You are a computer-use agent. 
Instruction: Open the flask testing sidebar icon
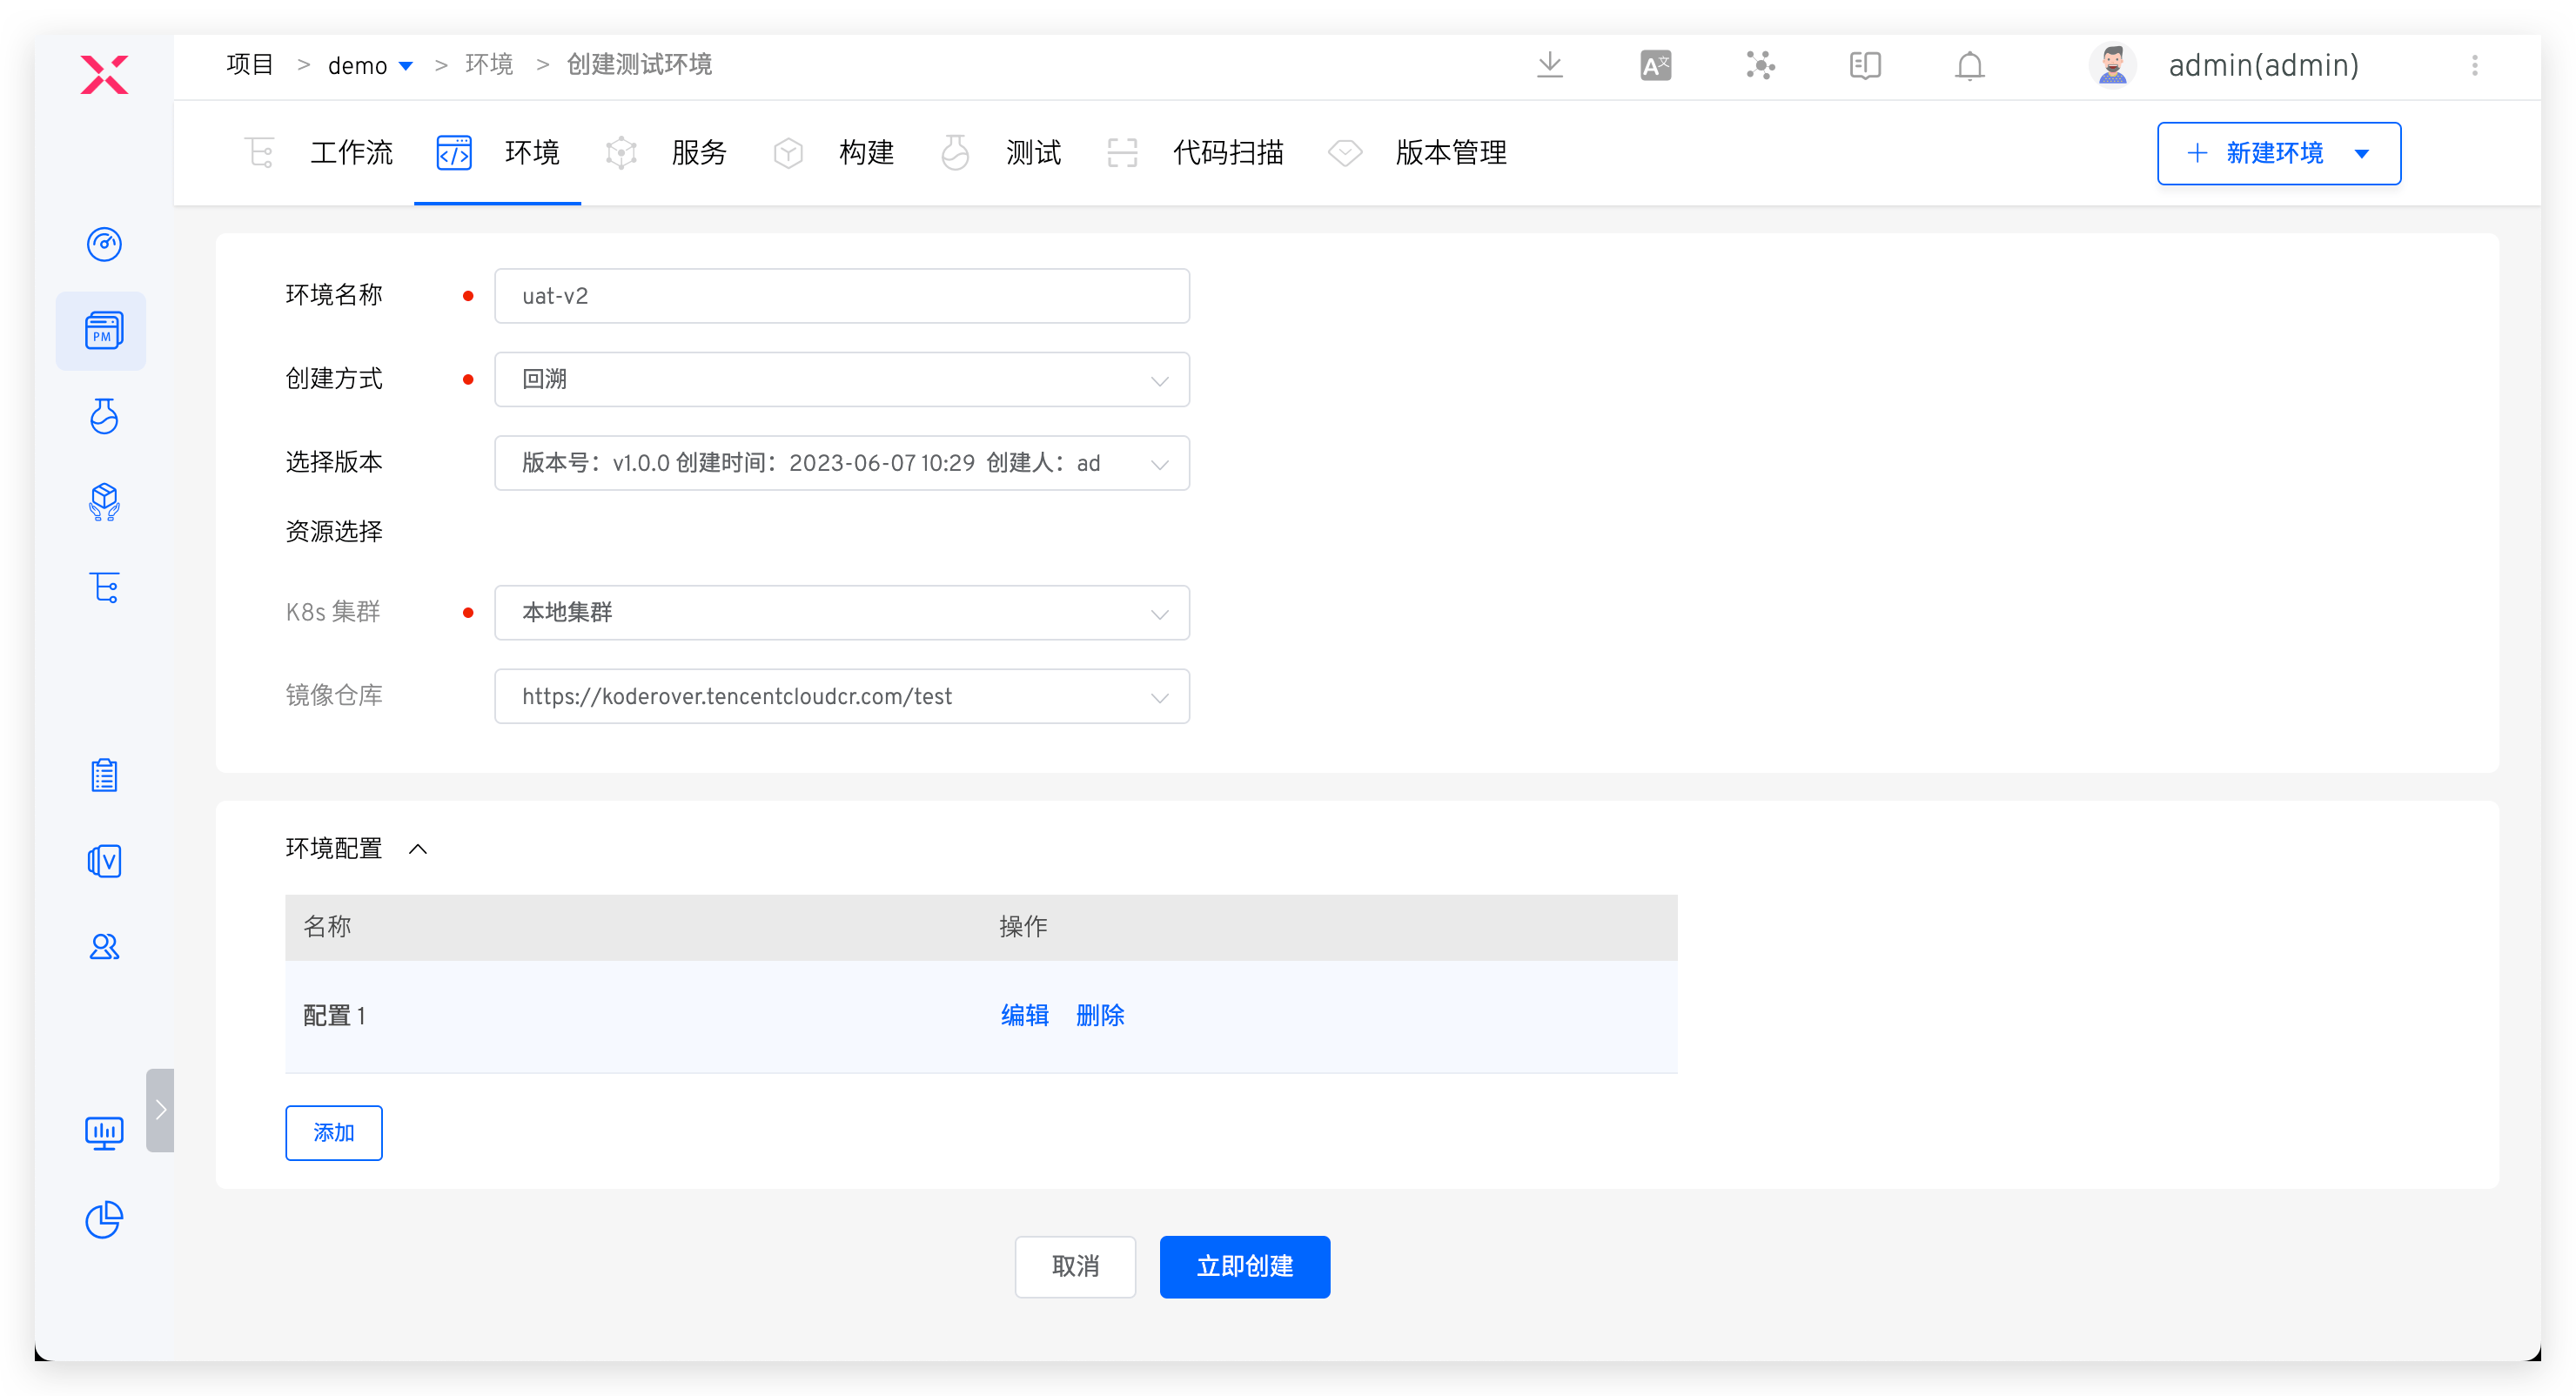click(x=104, y=416)
